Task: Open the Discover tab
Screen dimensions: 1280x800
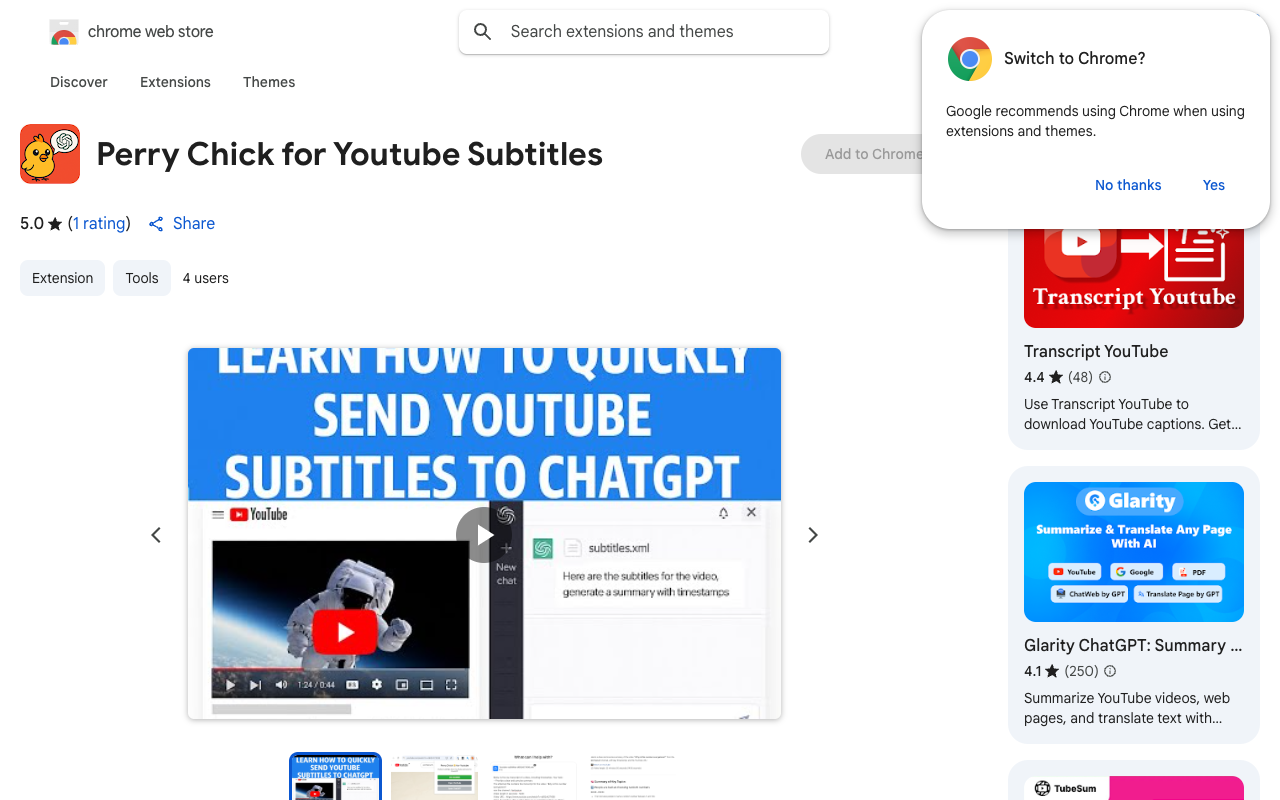Action: click(x=79, y=82)
